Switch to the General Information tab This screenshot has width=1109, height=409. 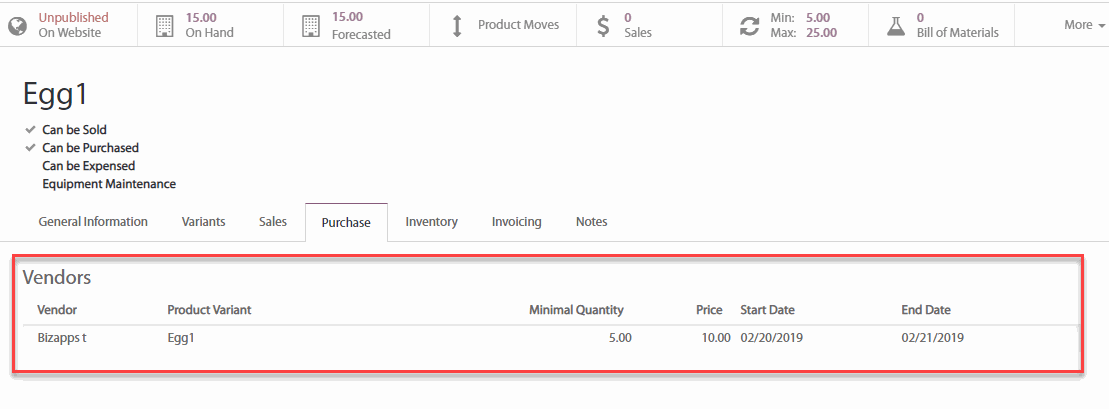point(93,222)
